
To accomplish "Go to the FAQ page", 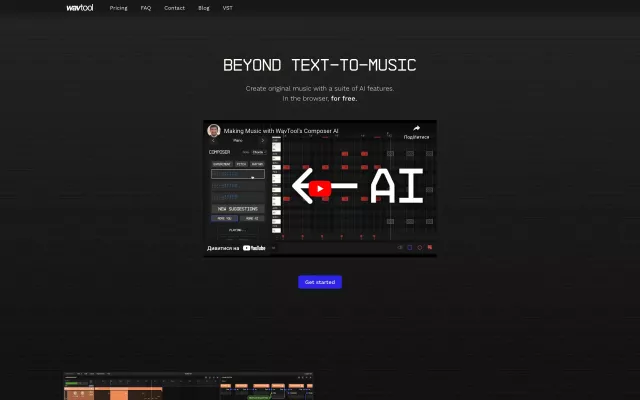I will tap(146, 7).
